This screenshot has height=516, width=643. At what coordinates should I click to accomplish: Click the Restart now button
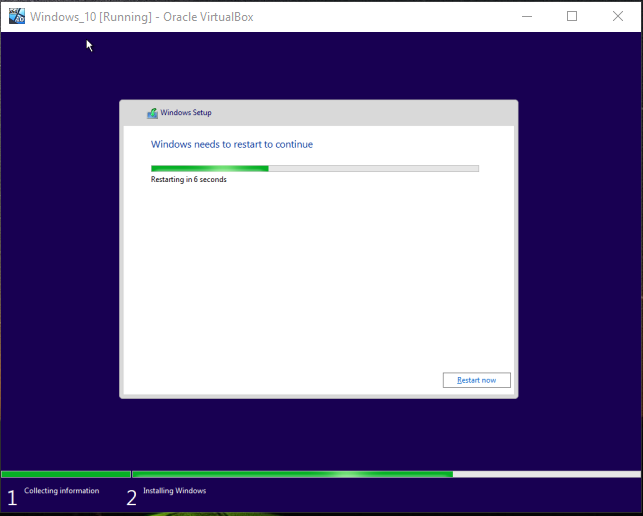(476, 380)
